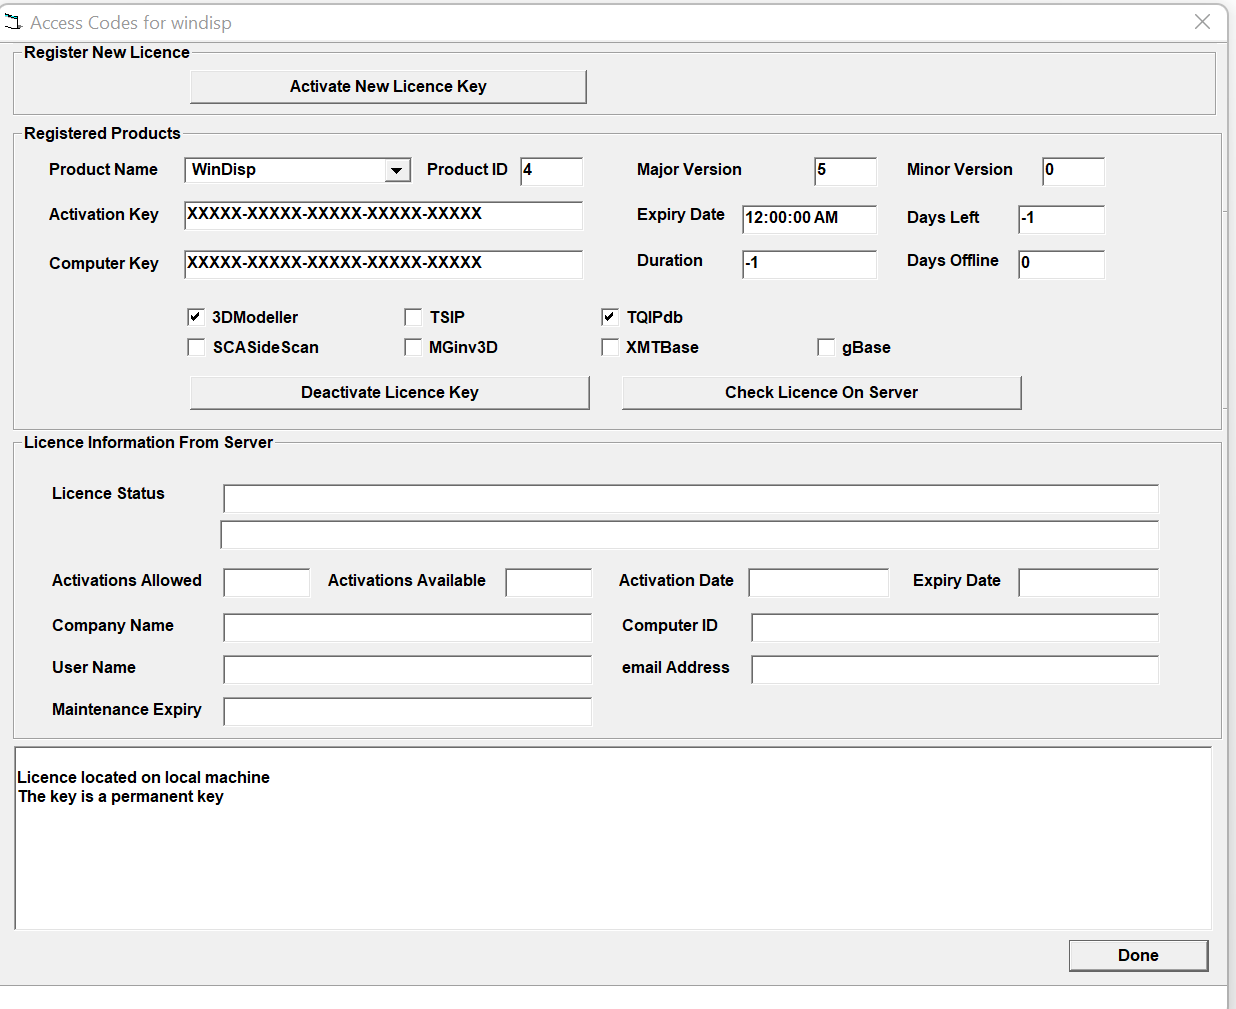Open the Product Name dropdown arrow
This screenshot has width=1236, height=1009.
(397, 170)
